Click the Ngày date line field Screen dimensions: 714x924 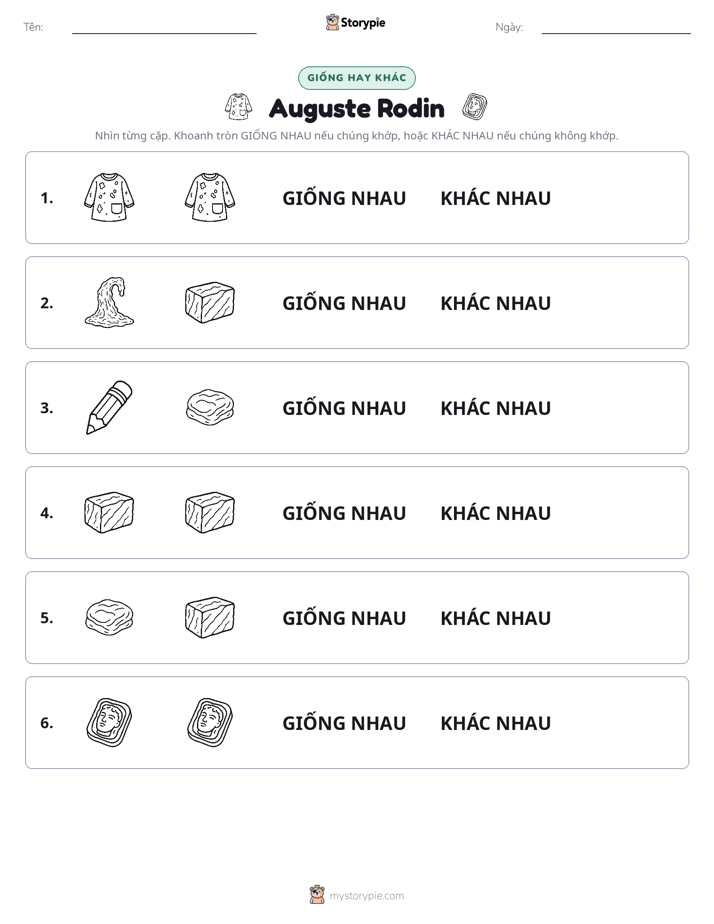point(616,27)
